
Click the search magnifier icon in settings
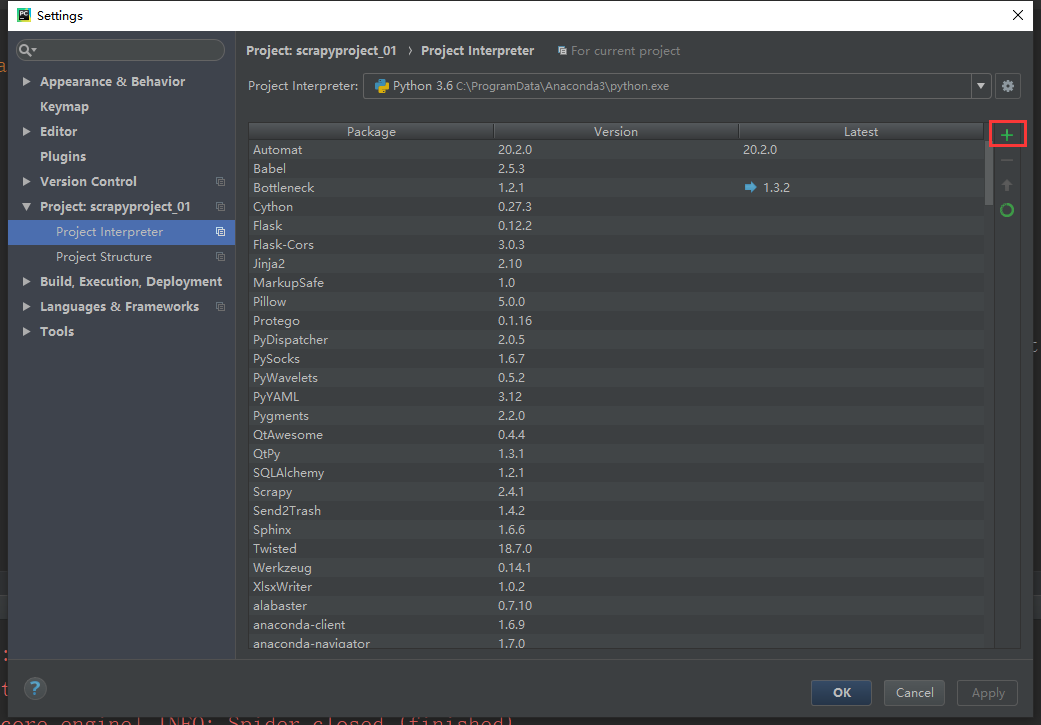[x=27, y=50]
